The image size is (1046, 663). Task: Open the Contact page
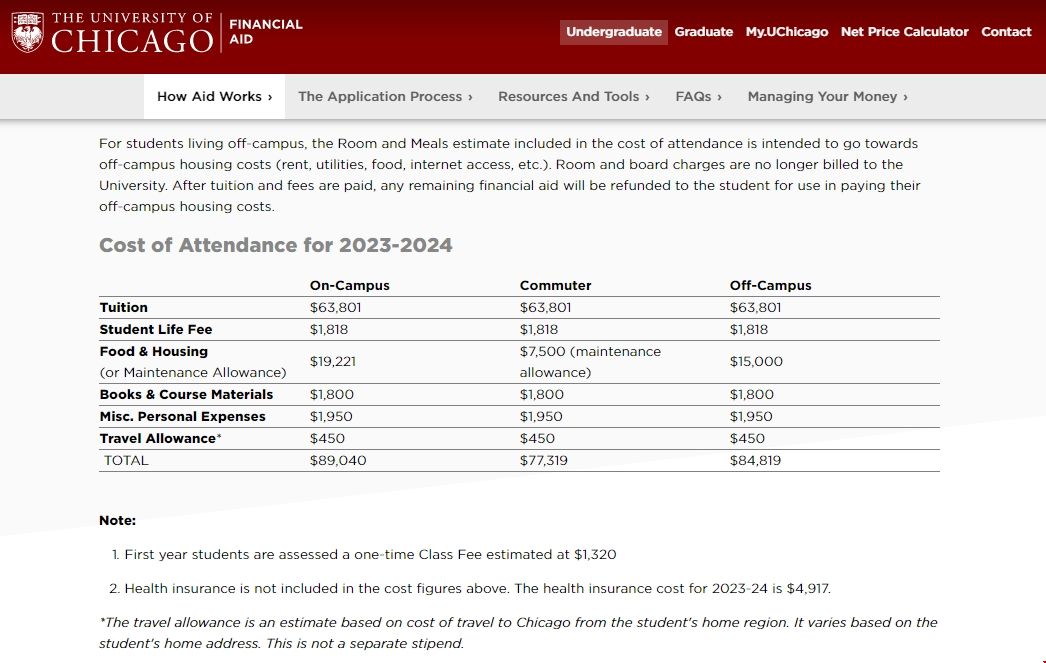tap(1005, 32)
